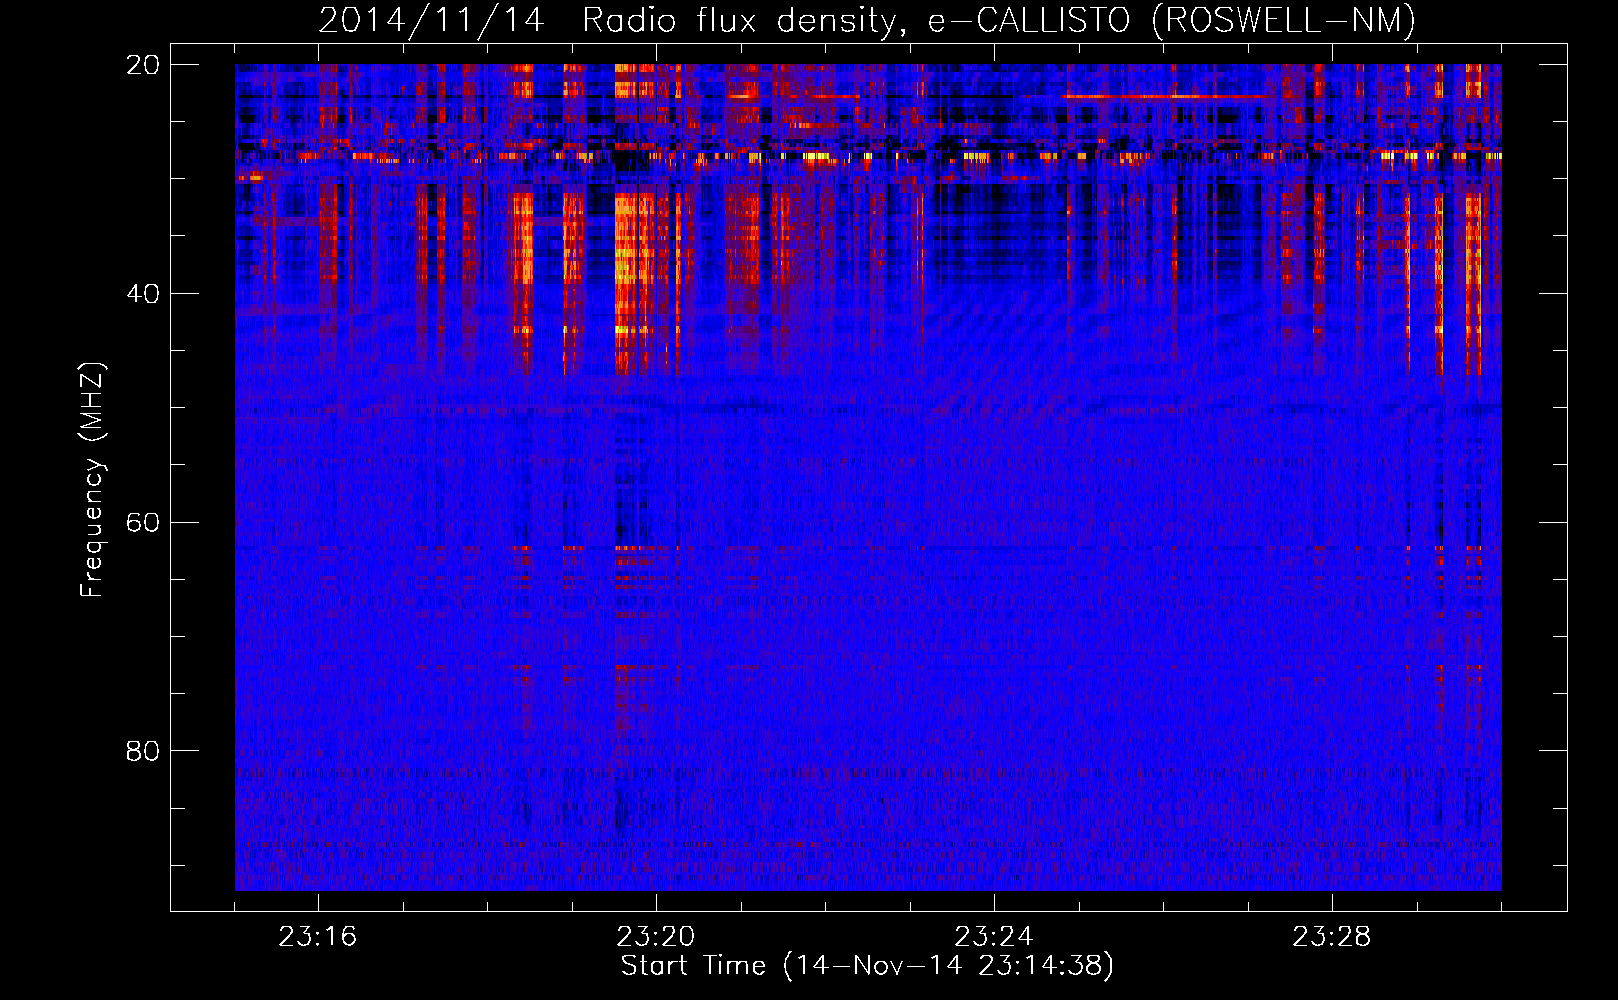Click the 'Frequency (MHZ)' y-axis label
The width and height of the screenshot is (1618, 1000).
tap(92, 480)
